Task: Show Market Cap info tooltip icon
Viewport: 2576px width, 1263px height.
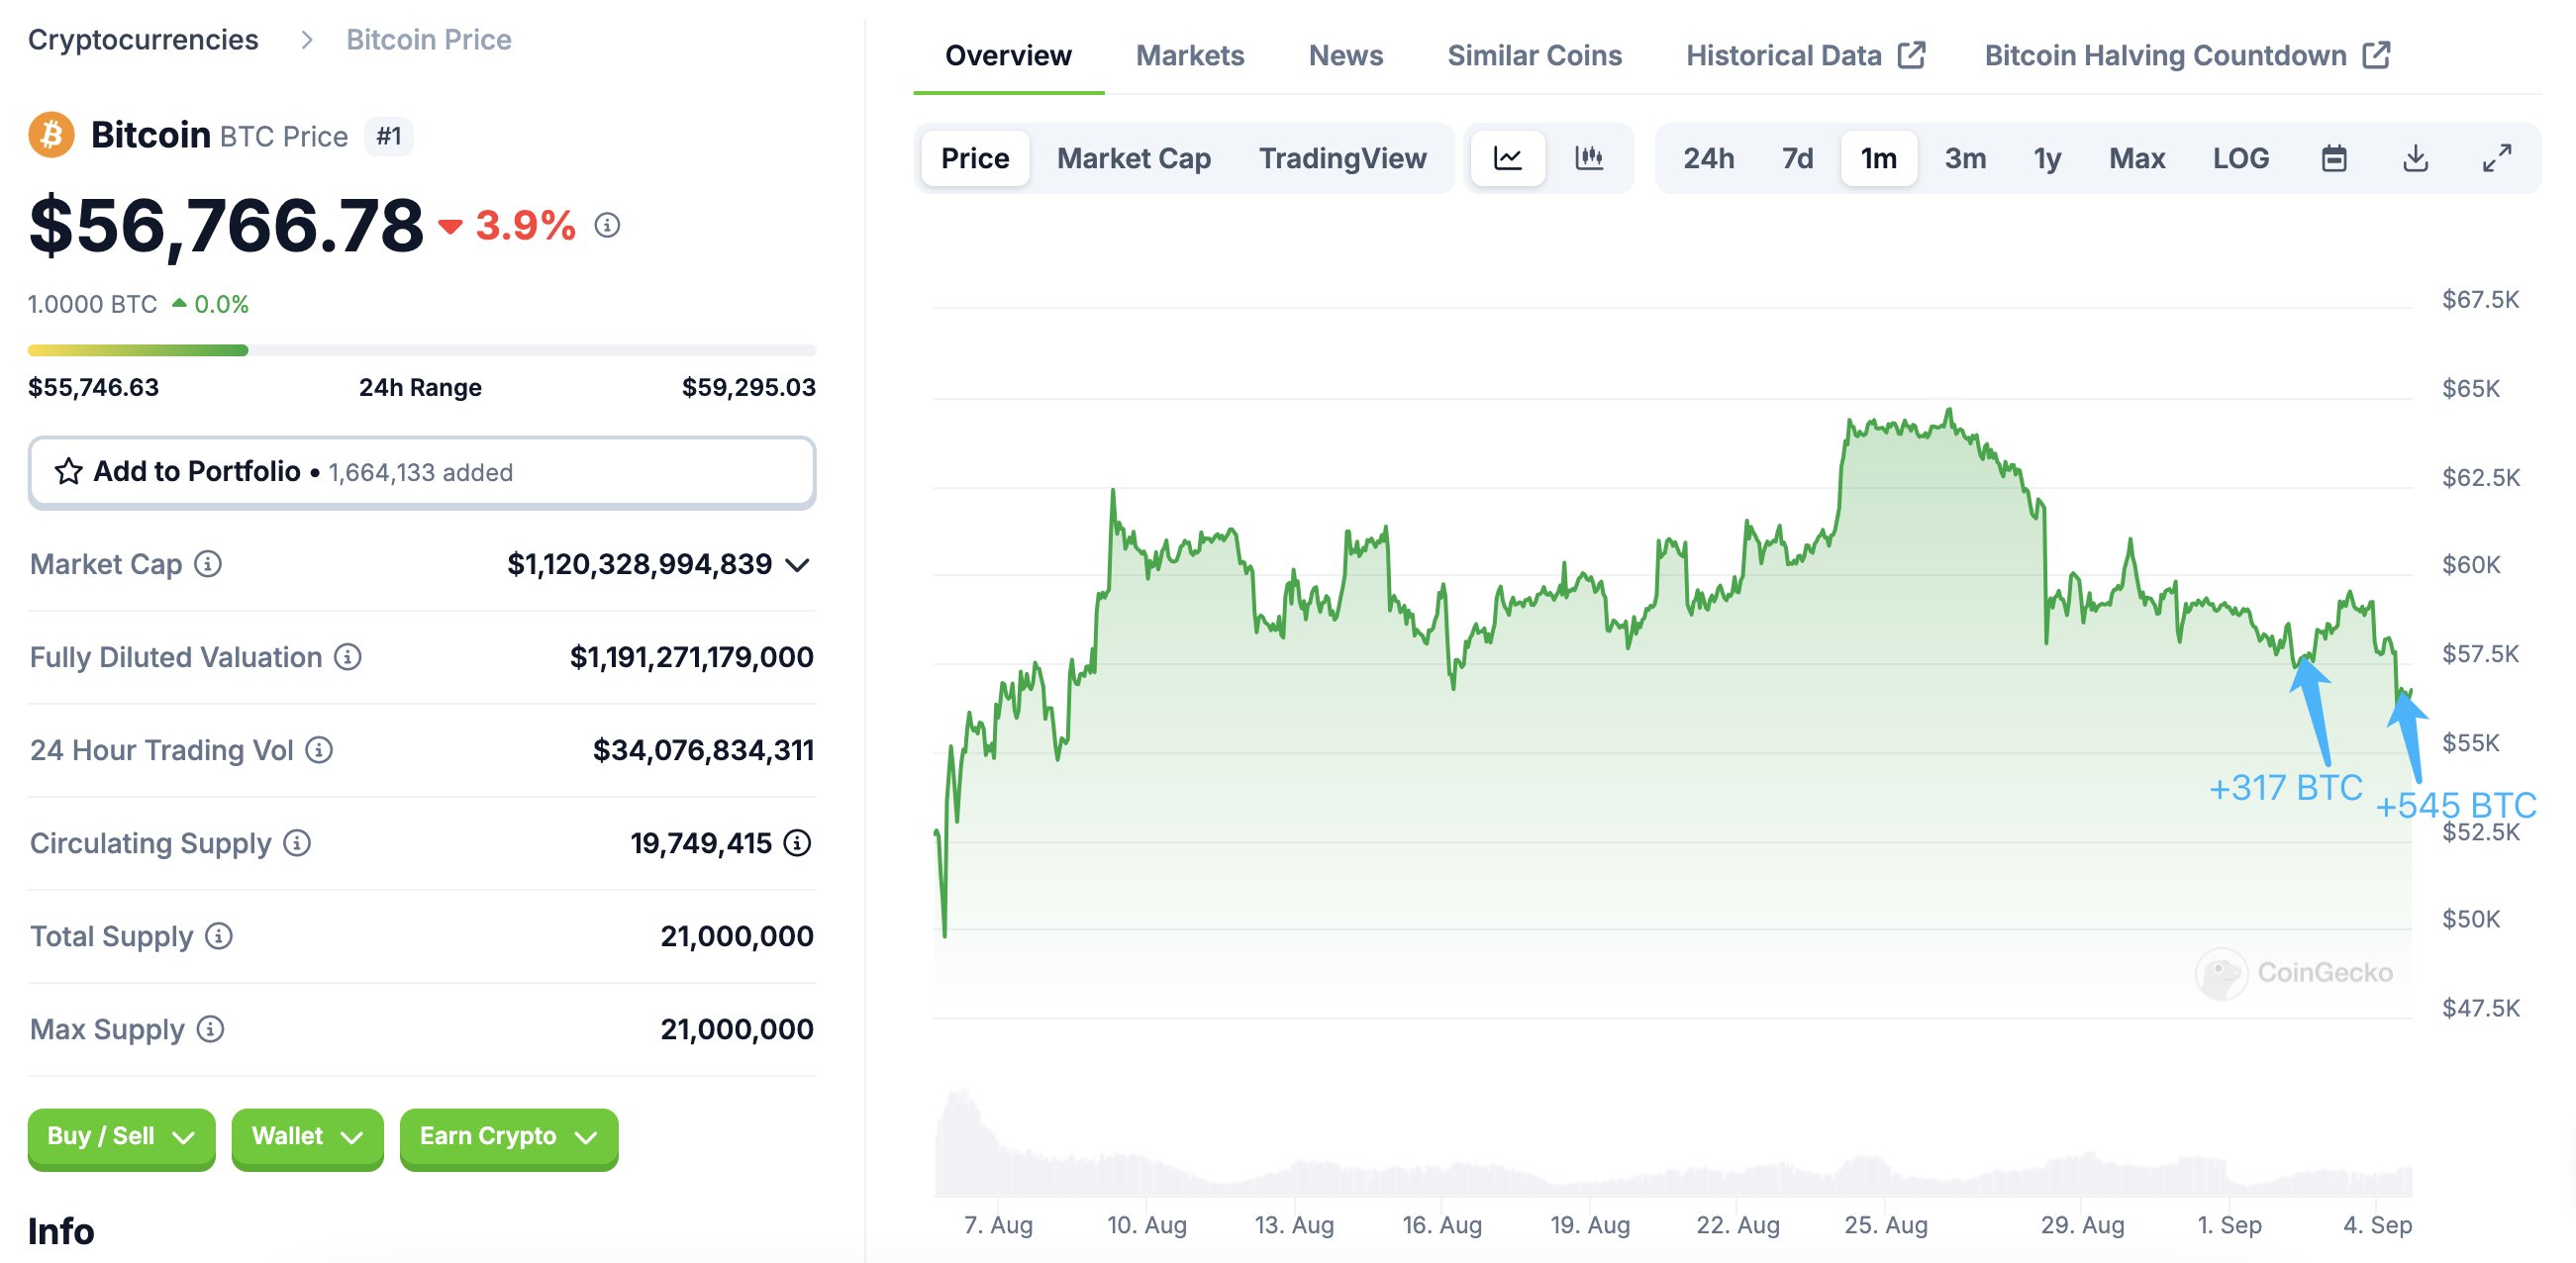Action: click(208, 564)
